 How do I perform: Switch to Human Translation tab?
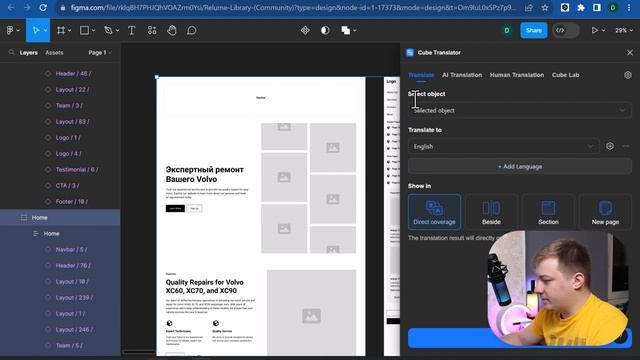[x=517, y=75]
